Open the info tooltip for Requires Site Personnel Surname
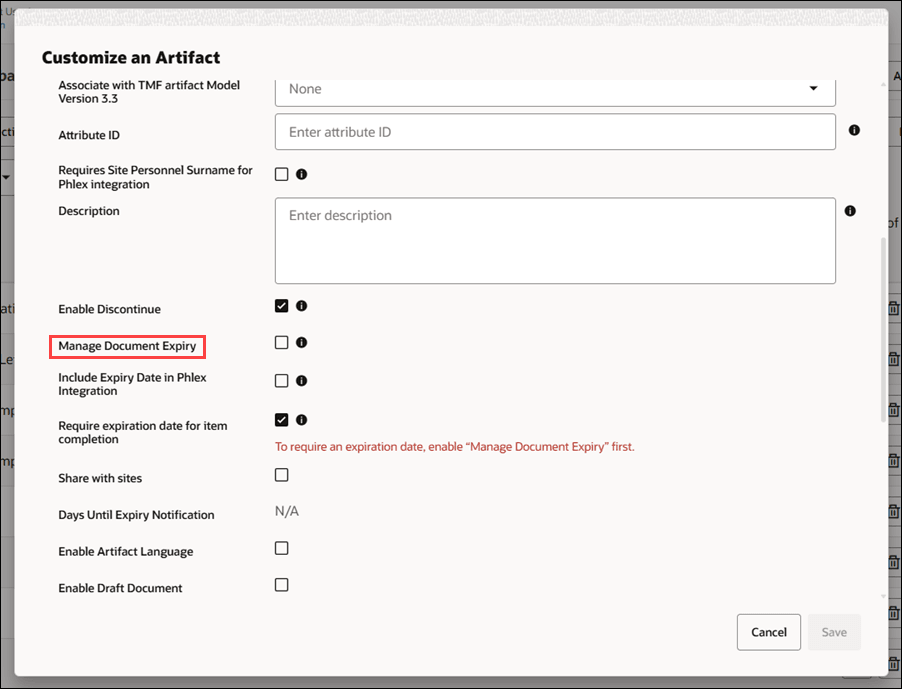 tap(301, 172)
